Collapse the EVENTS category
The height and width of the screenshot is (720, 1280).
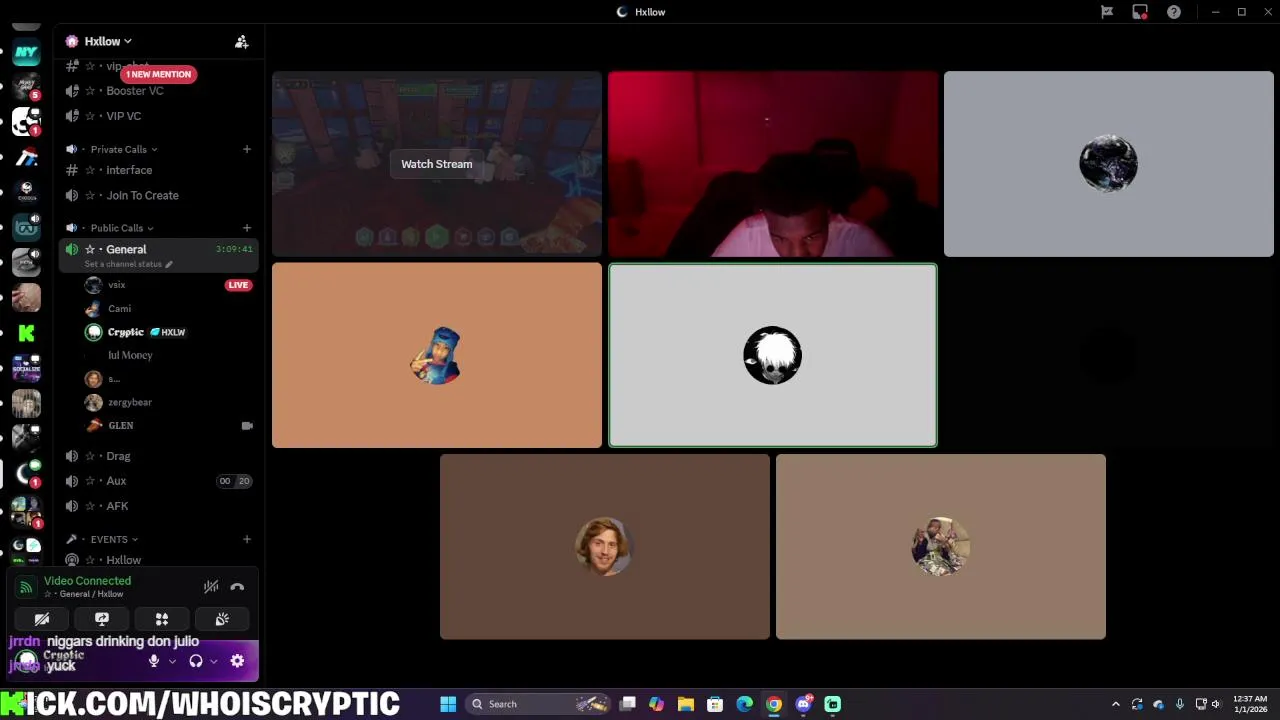point(114,539)
